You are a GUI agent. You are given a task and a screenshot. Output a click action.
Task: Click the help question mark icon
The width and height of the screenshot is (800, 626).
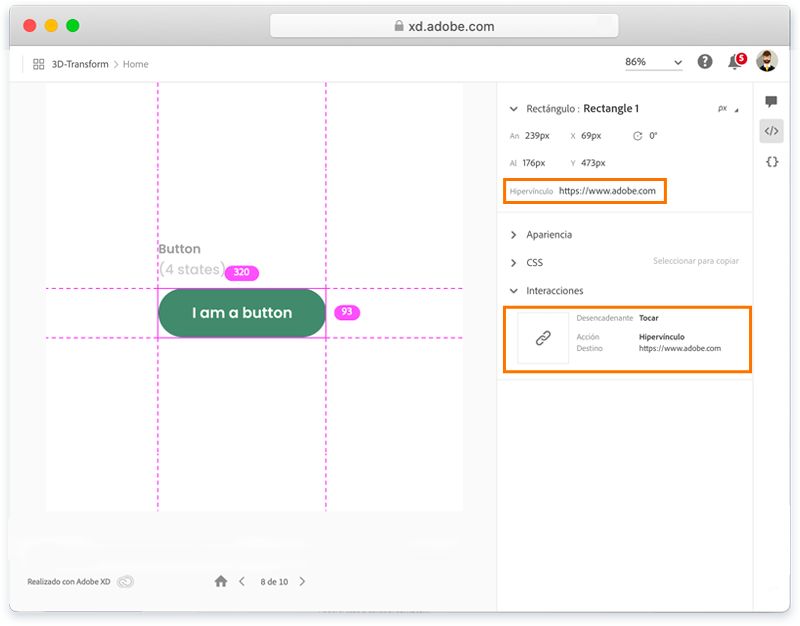[x=705, y=62]
